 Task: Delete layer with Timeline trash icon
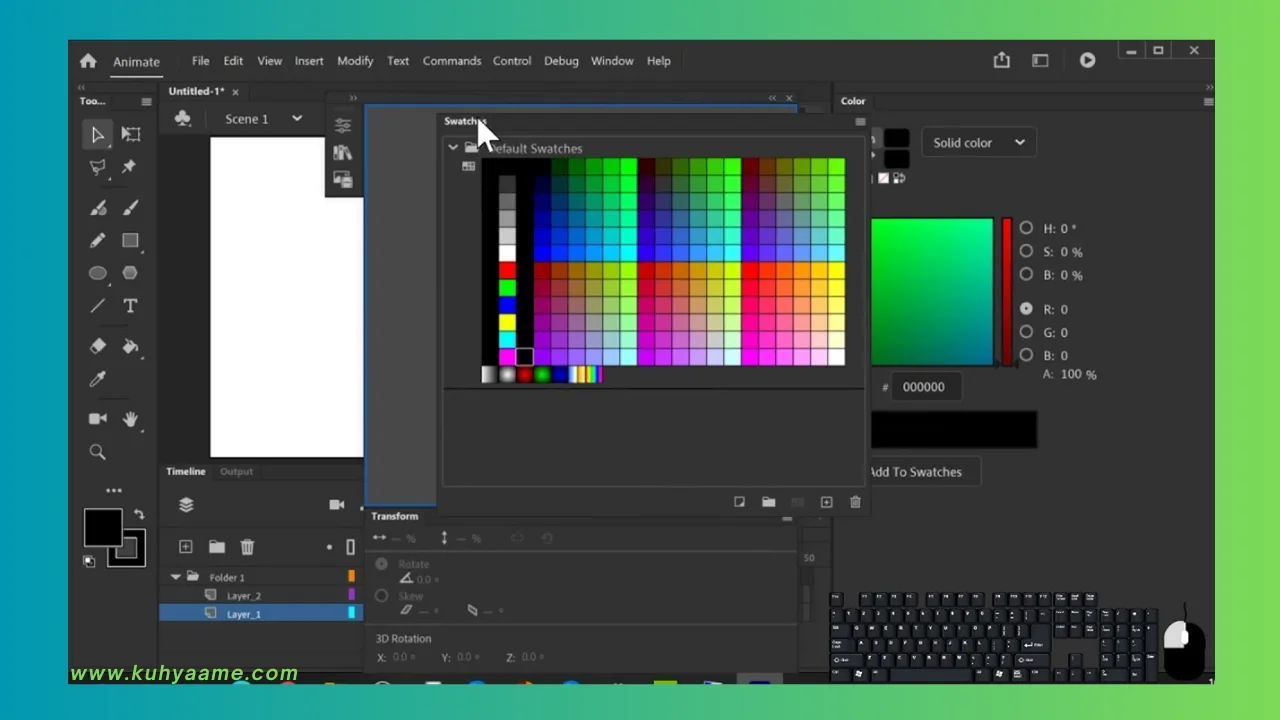pyautogui.click(x=247, y=546)
